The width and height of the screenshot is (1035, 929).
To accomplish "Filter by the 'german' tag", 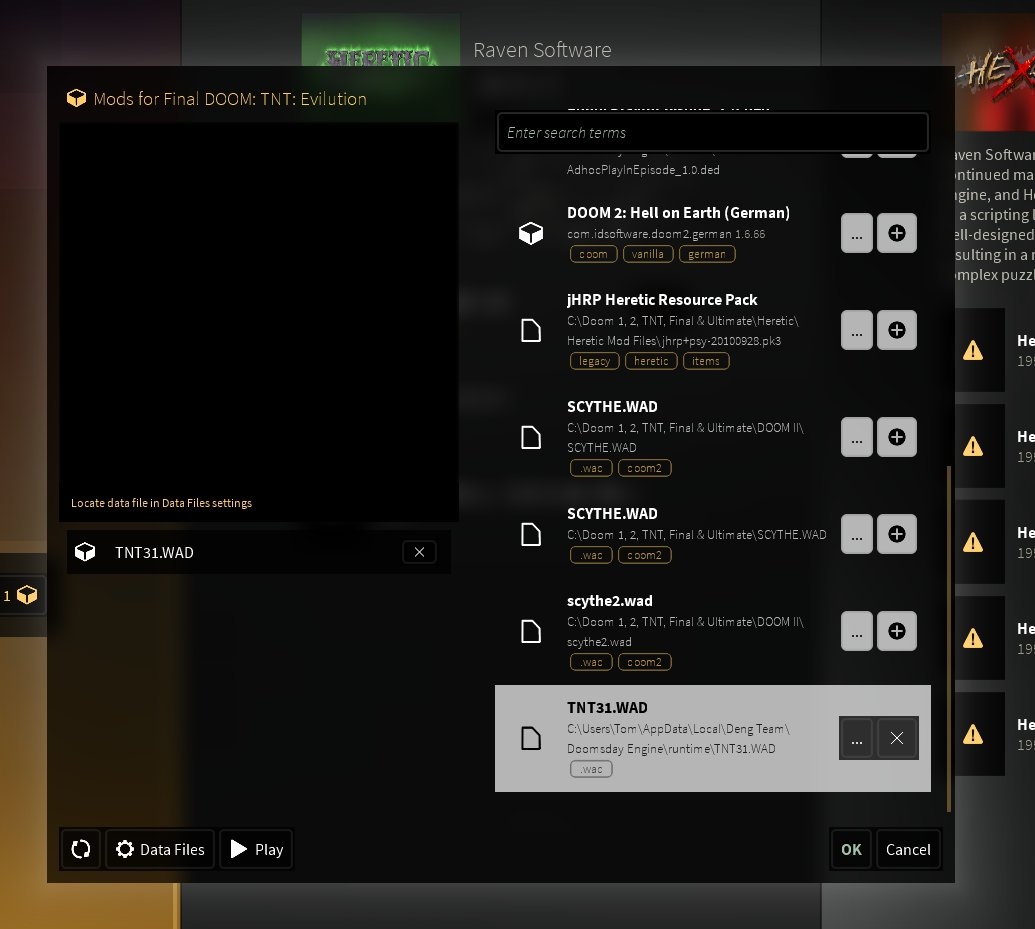I will [x=707, y=254].
